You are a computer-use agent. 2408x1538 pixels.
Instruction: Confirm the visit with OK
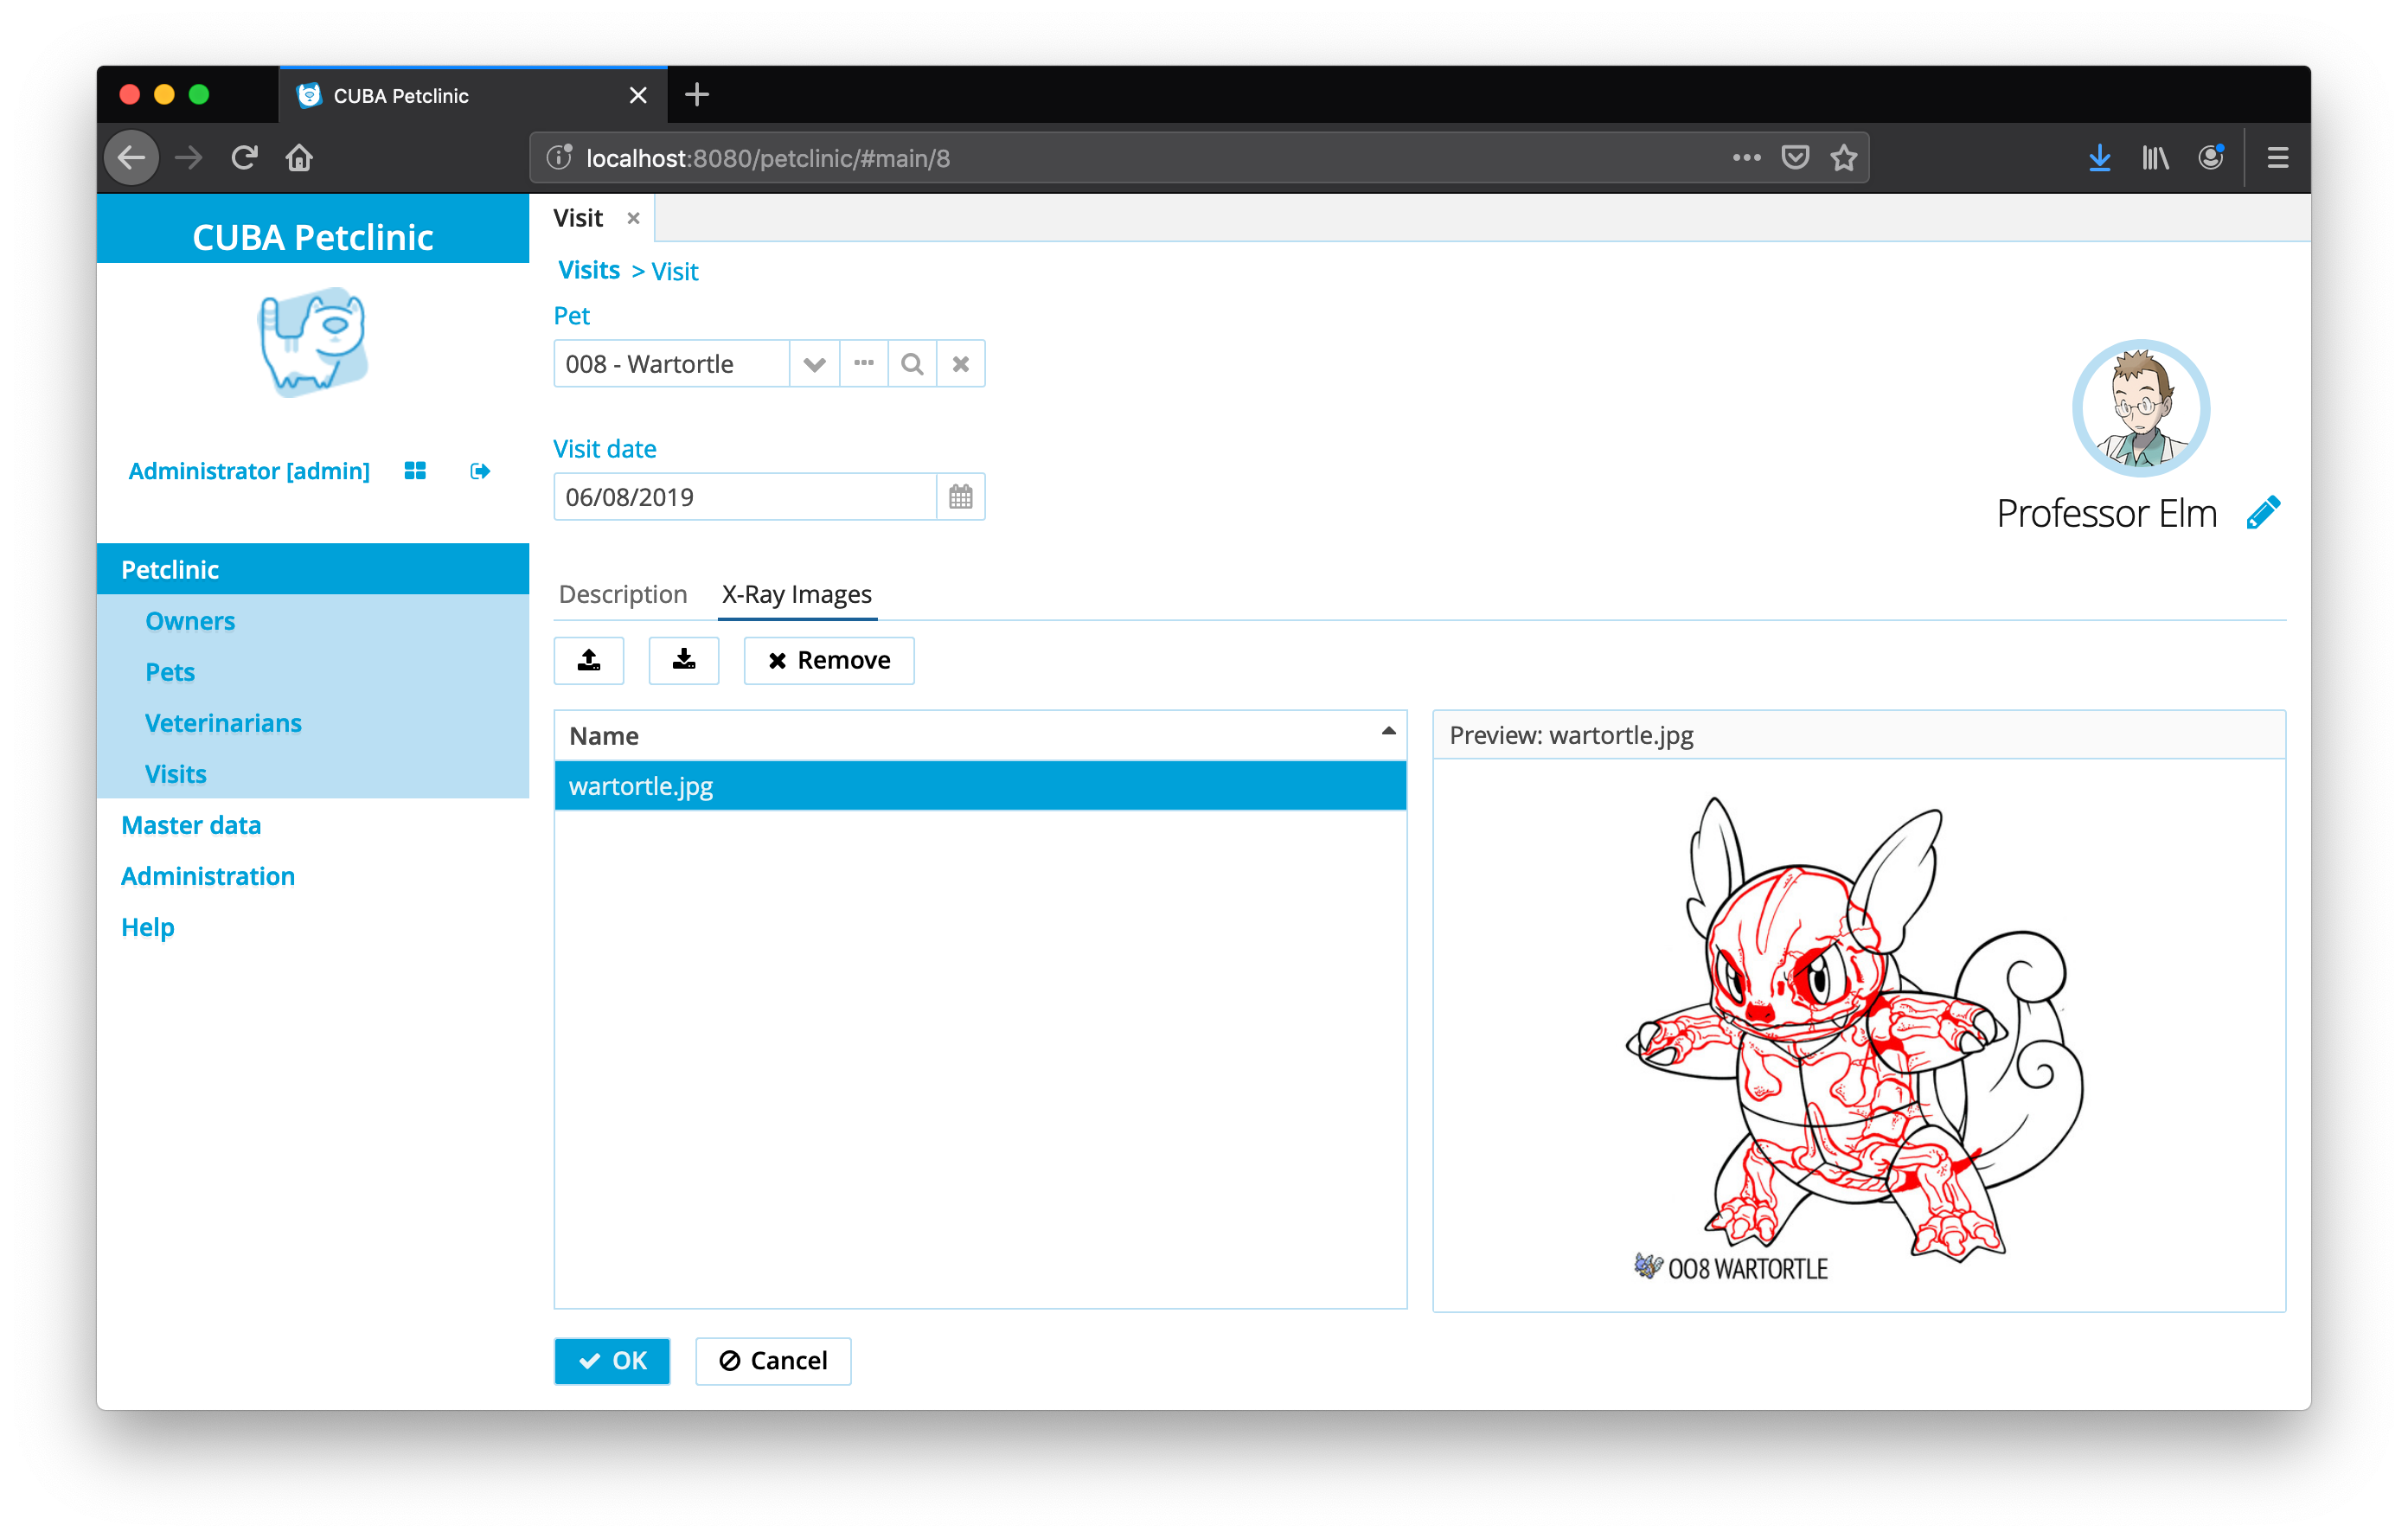[x=612, y=1361]
